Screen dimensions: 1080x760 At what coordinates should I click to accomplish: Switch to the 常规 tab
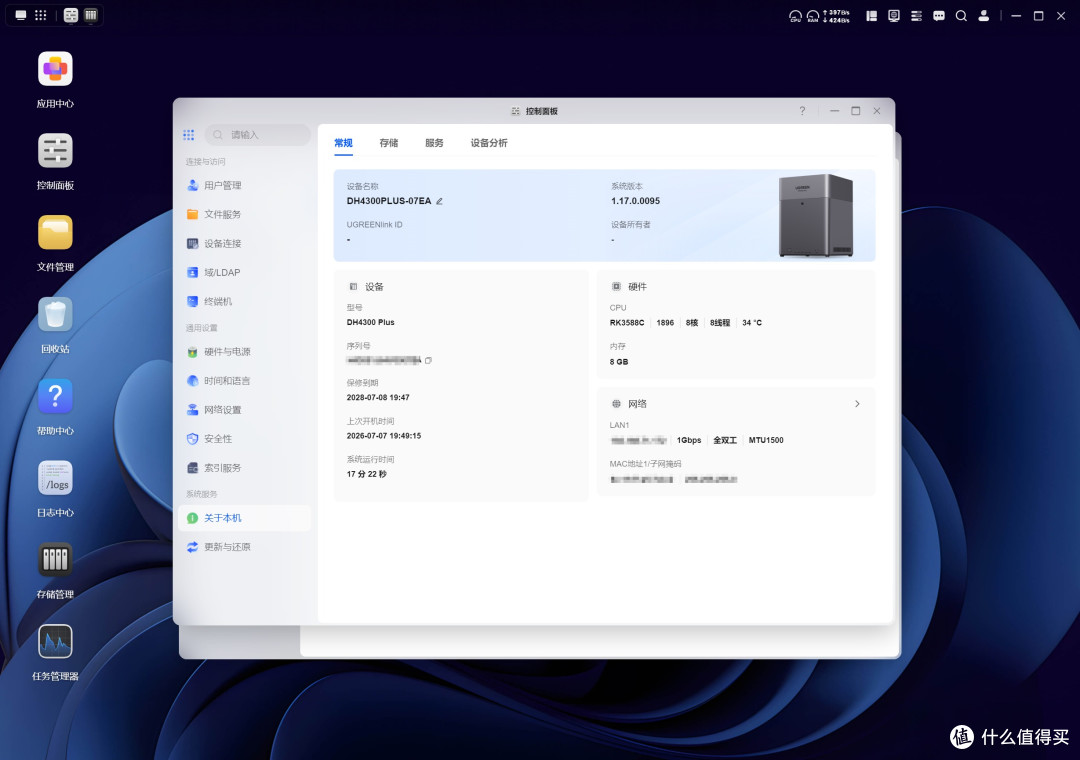pos(343,143)
